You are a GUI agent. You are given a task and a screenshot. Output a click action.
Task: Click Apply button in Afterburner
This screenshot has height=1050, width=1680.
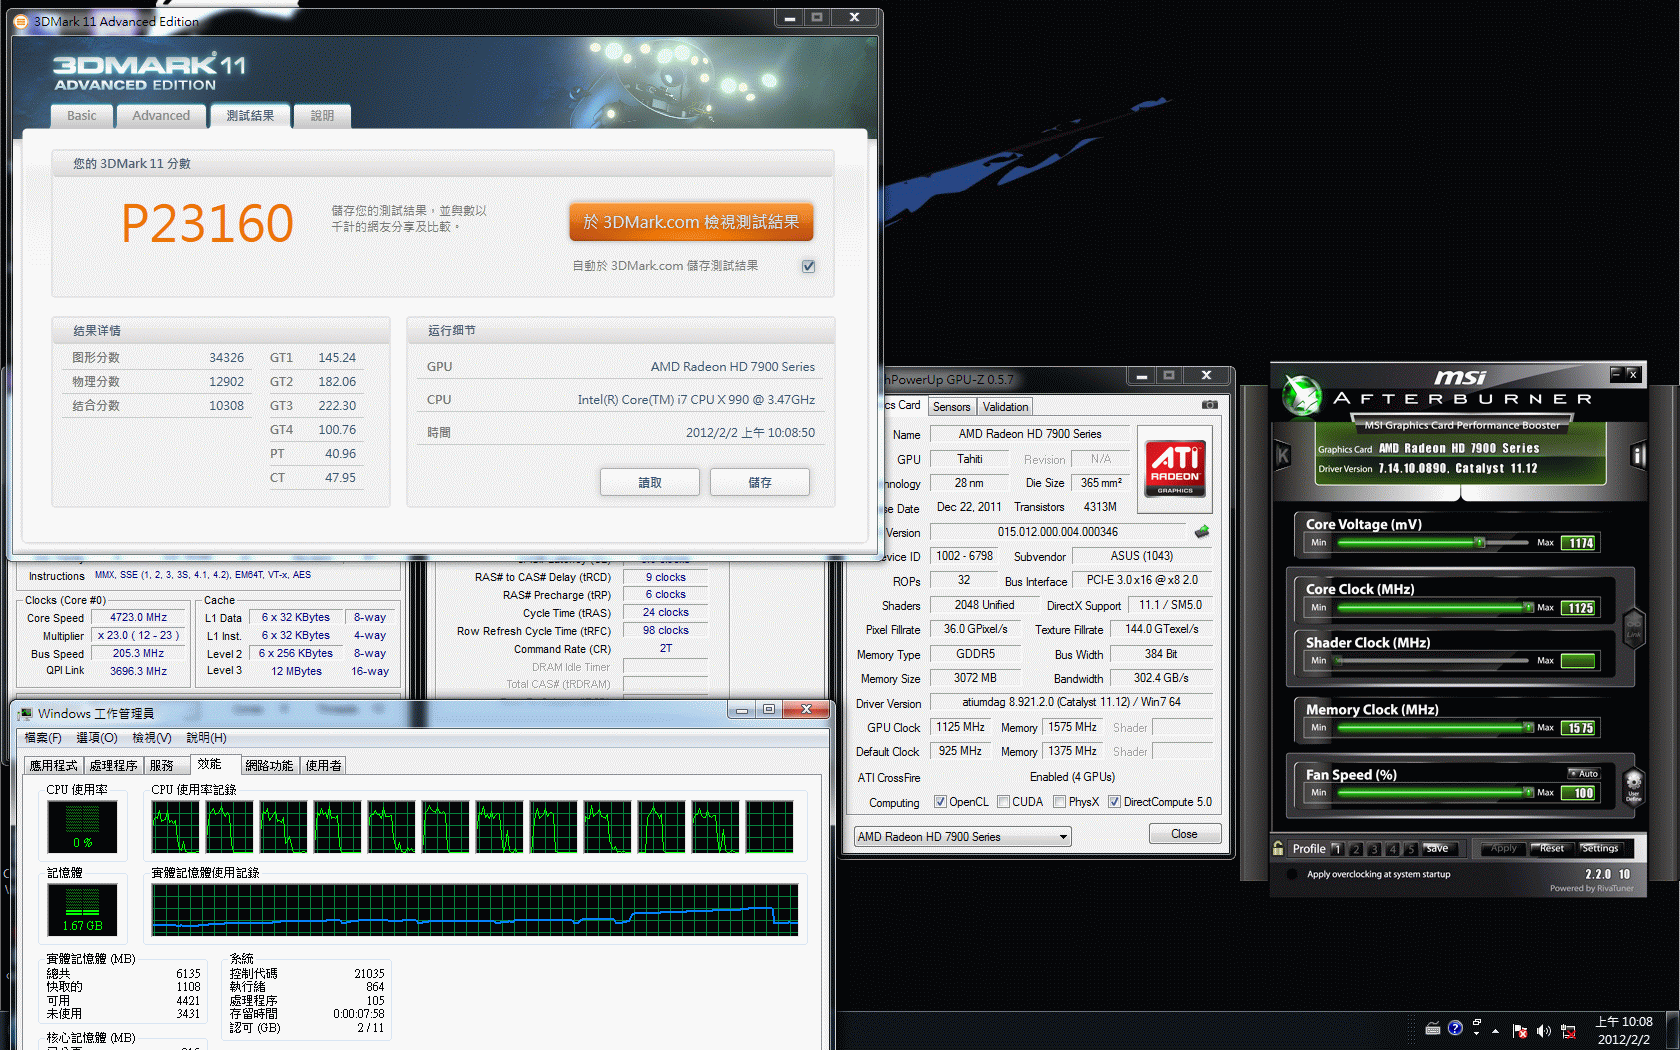click(1504, 849)
